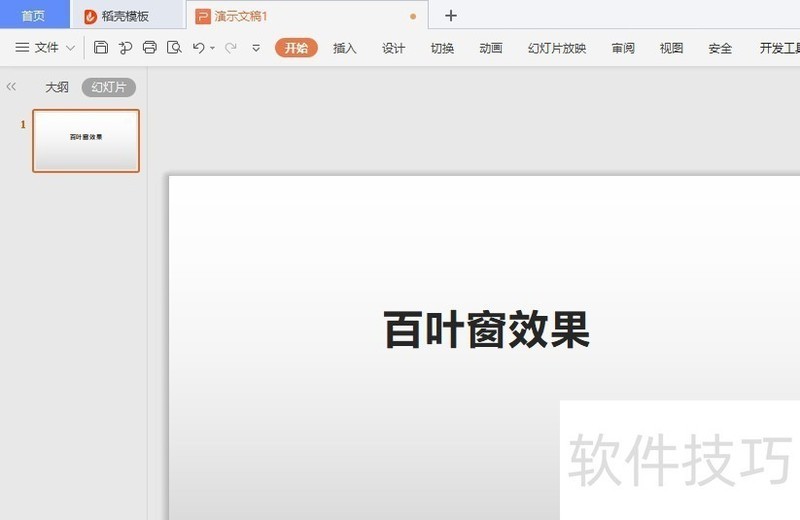The height and width of the screenshot is (520, 800).
Task: Open the 切换 ribbon tab
Action: (x=442, y=48)
